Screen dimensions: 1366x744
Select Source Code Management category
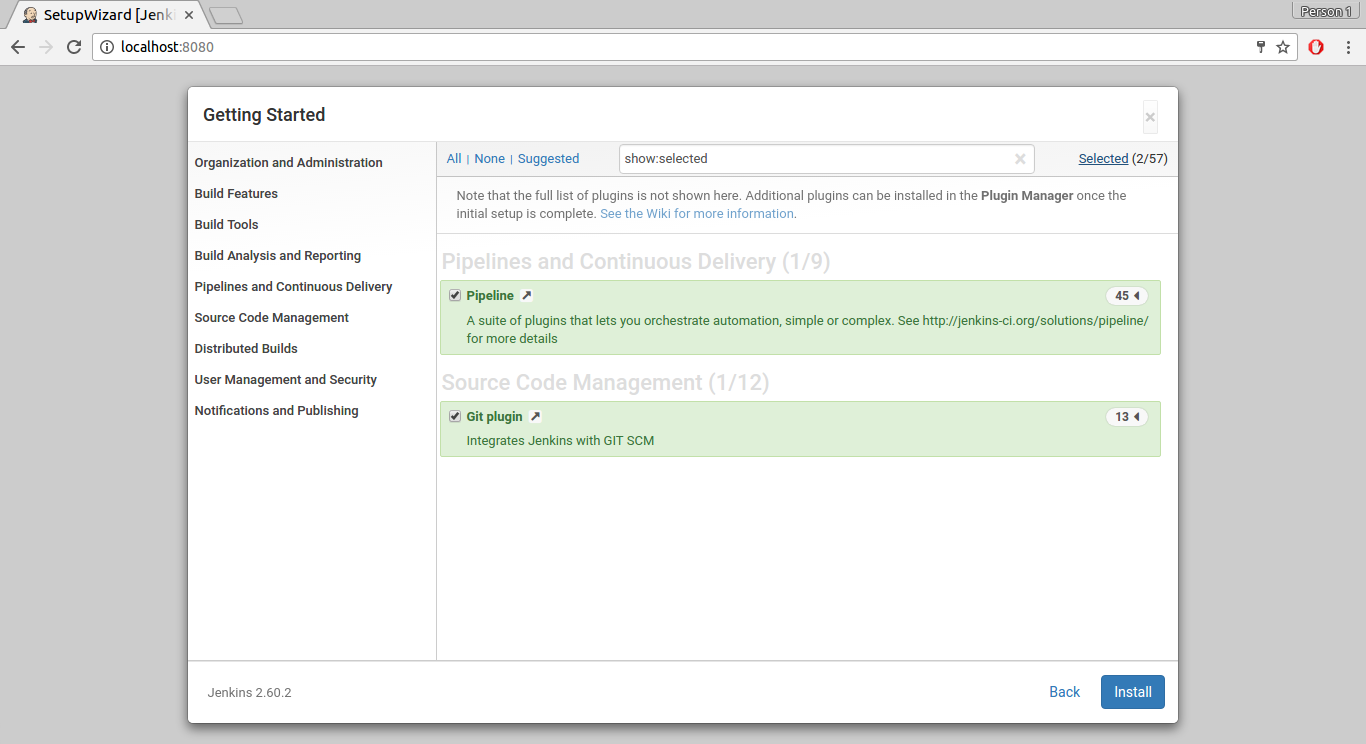[x=272, y=318]
